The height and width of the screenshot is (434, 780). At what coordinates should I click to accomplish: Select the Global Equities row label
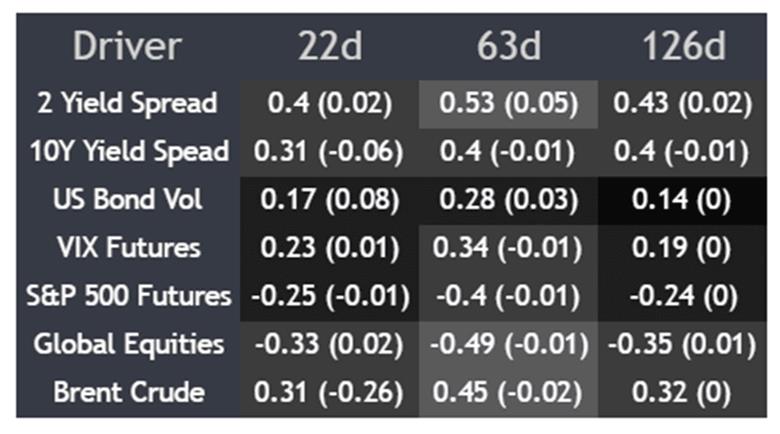click(129, 345)
